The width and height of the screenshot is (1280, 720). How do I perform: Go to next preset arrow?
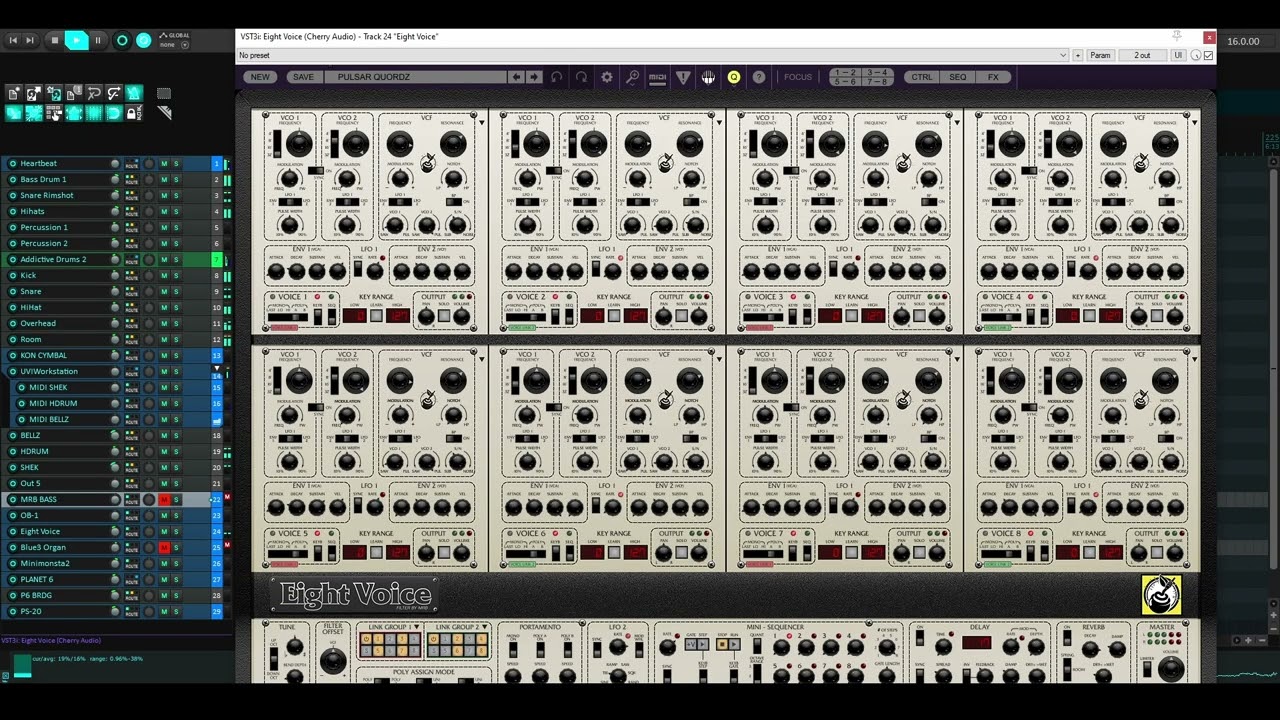tap(534, 77)
